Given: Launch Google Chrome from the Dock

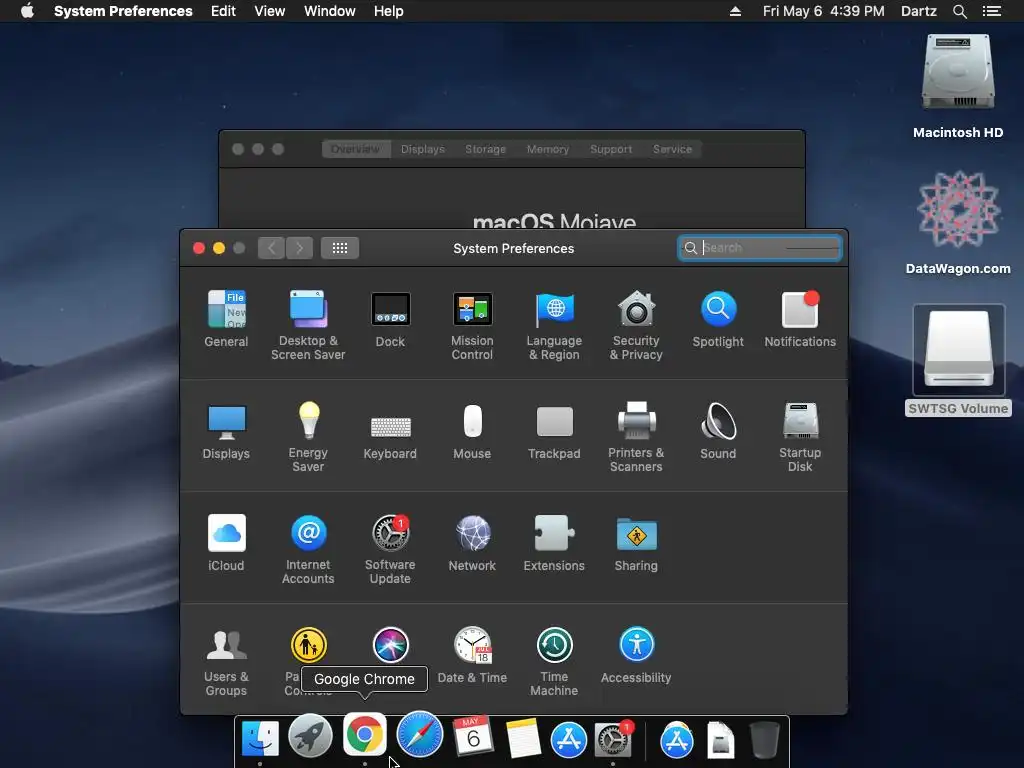Looking at the screenshot, I should coord(364,734).
